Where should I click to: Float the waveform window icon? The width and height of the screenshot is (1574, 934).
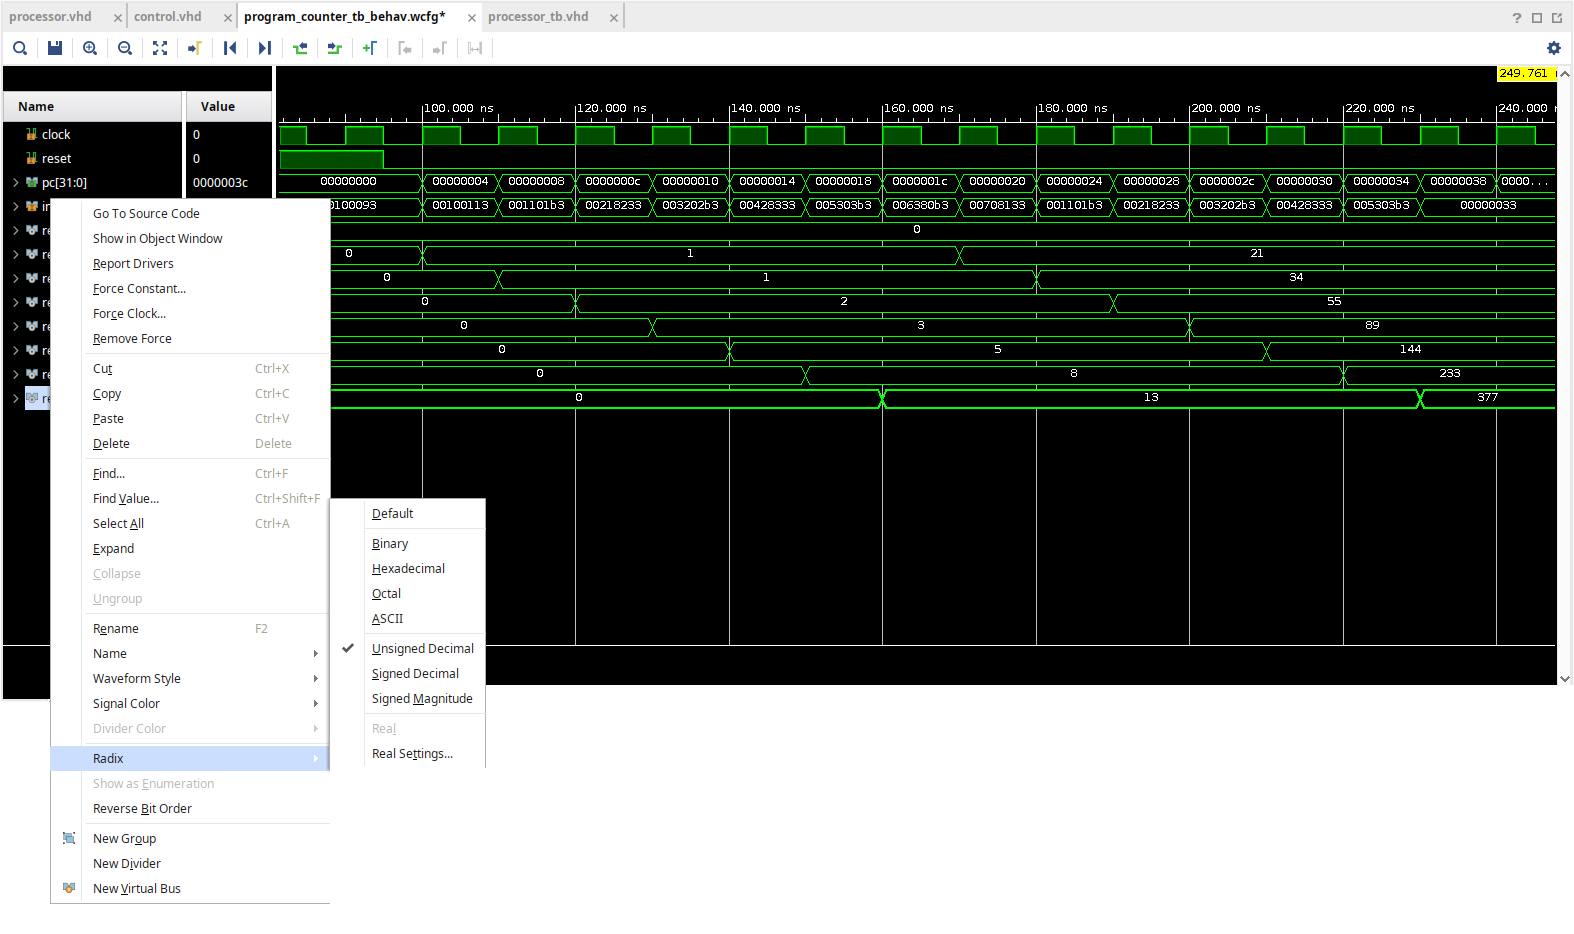click(x=1557, y=17)
